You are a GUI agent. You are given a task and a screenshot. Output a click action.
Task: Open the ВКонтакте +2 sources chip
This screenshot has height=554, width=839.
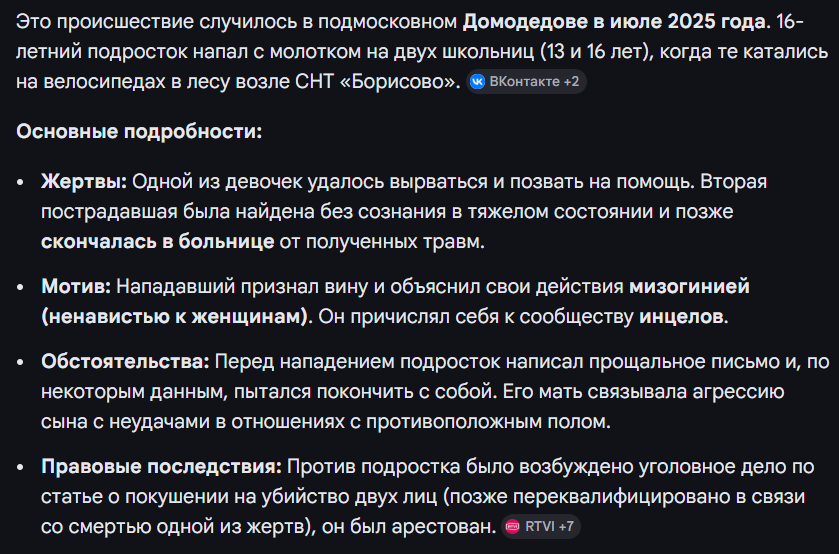click(x=526, y=82)
